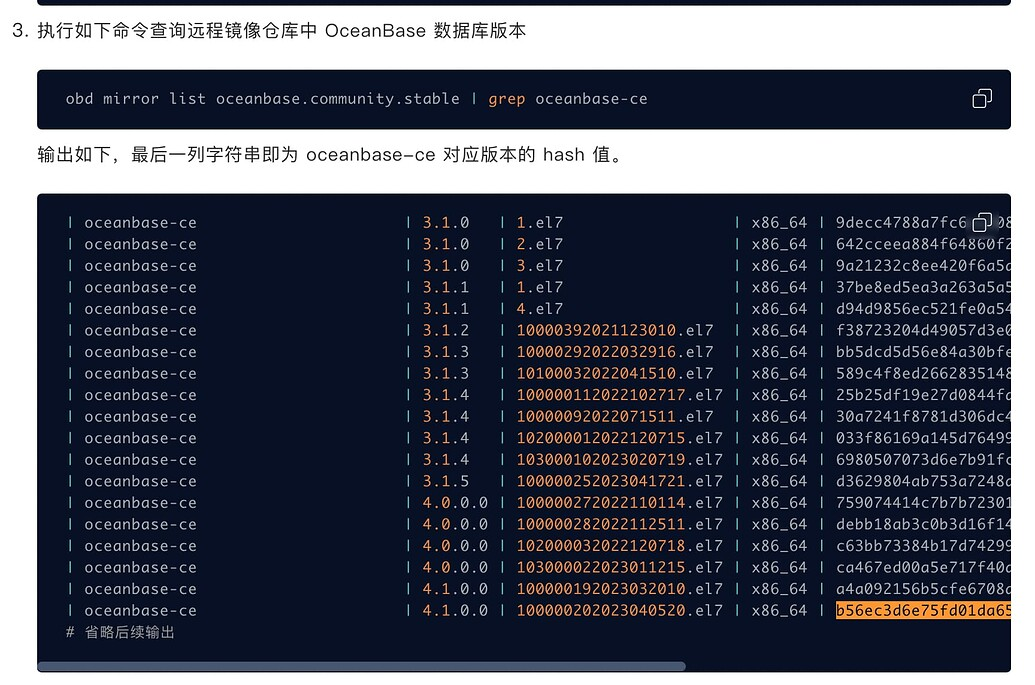The height and width of the screenshot is (685, 1035).
Task: Select build number 100000092022071511.el7
Action: click(615, 416)
